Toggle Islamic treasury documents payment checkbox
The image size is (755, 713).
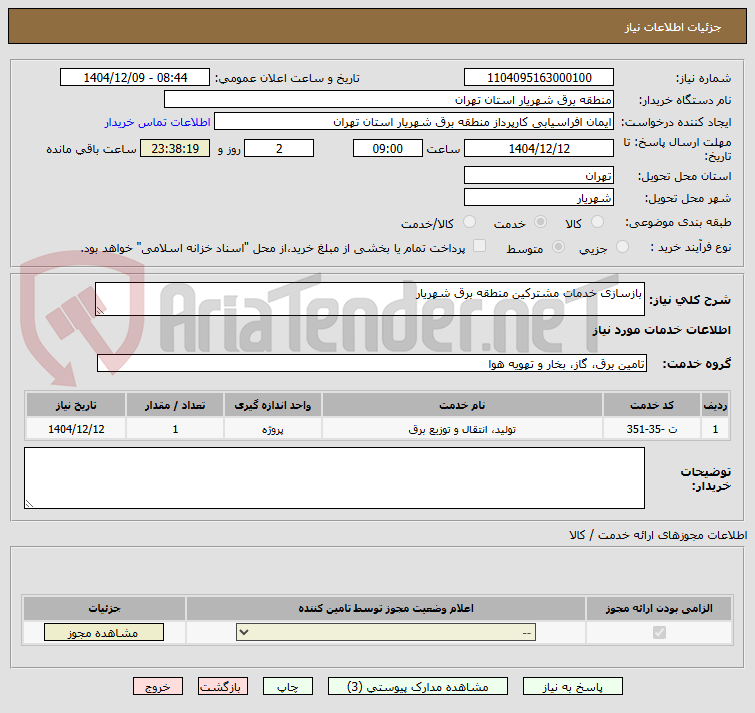(x=479, y=246)
